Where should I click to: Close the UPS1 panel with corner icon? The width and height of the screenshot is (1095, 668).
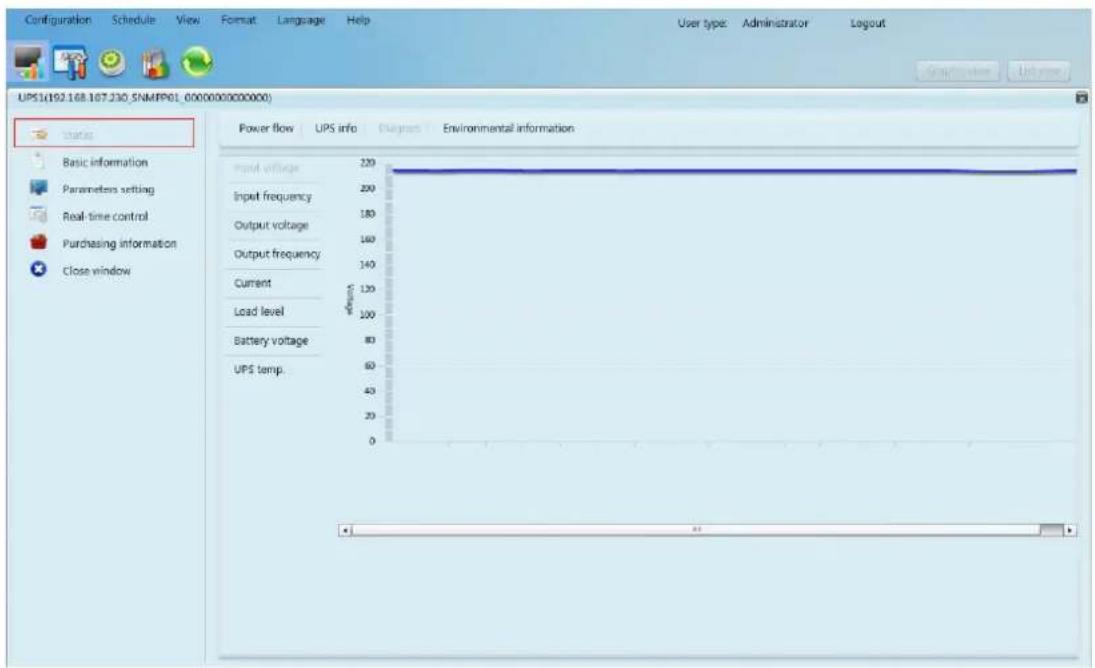[1081, 98]
